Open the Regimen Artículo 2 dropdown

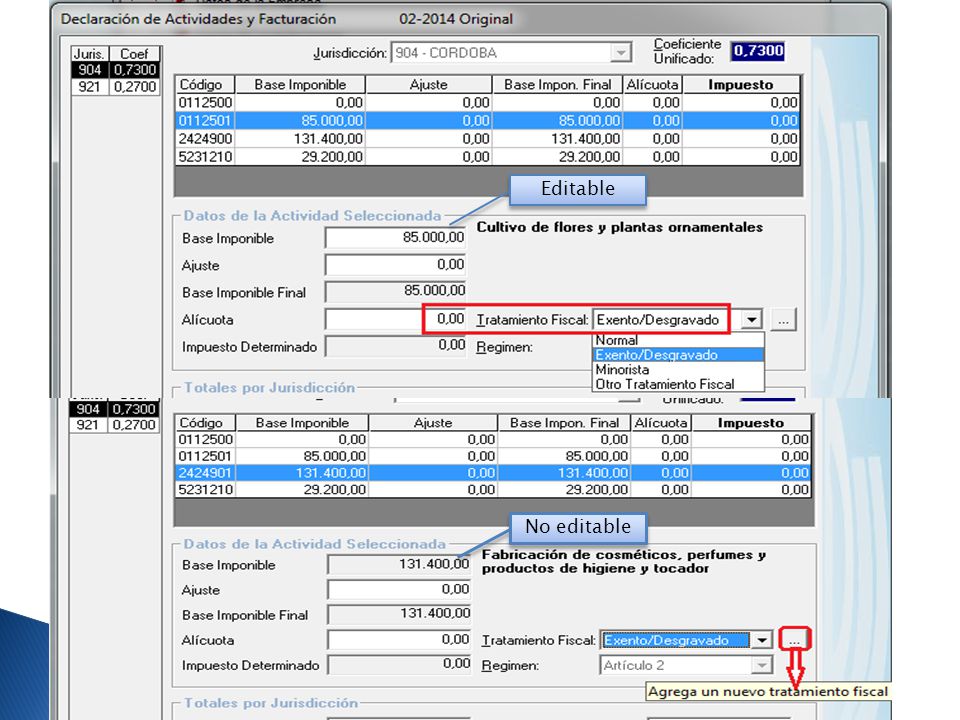[x=761, y=666]
